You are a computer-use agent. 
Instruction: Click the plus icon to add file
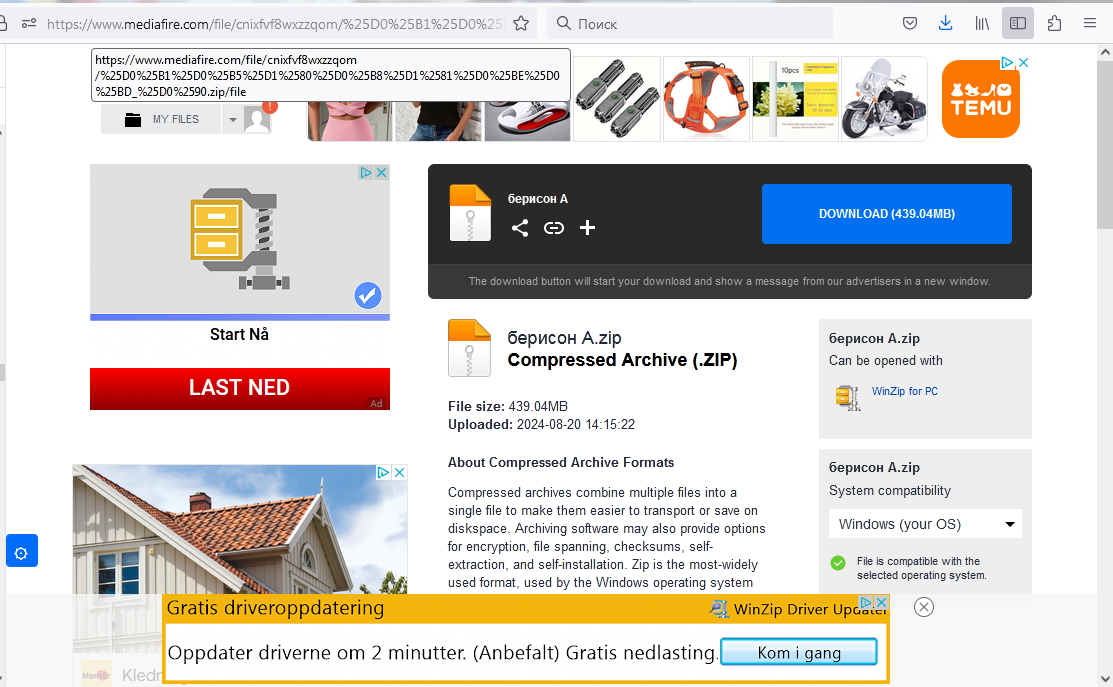pyautogui.click(x=587, y=228)
